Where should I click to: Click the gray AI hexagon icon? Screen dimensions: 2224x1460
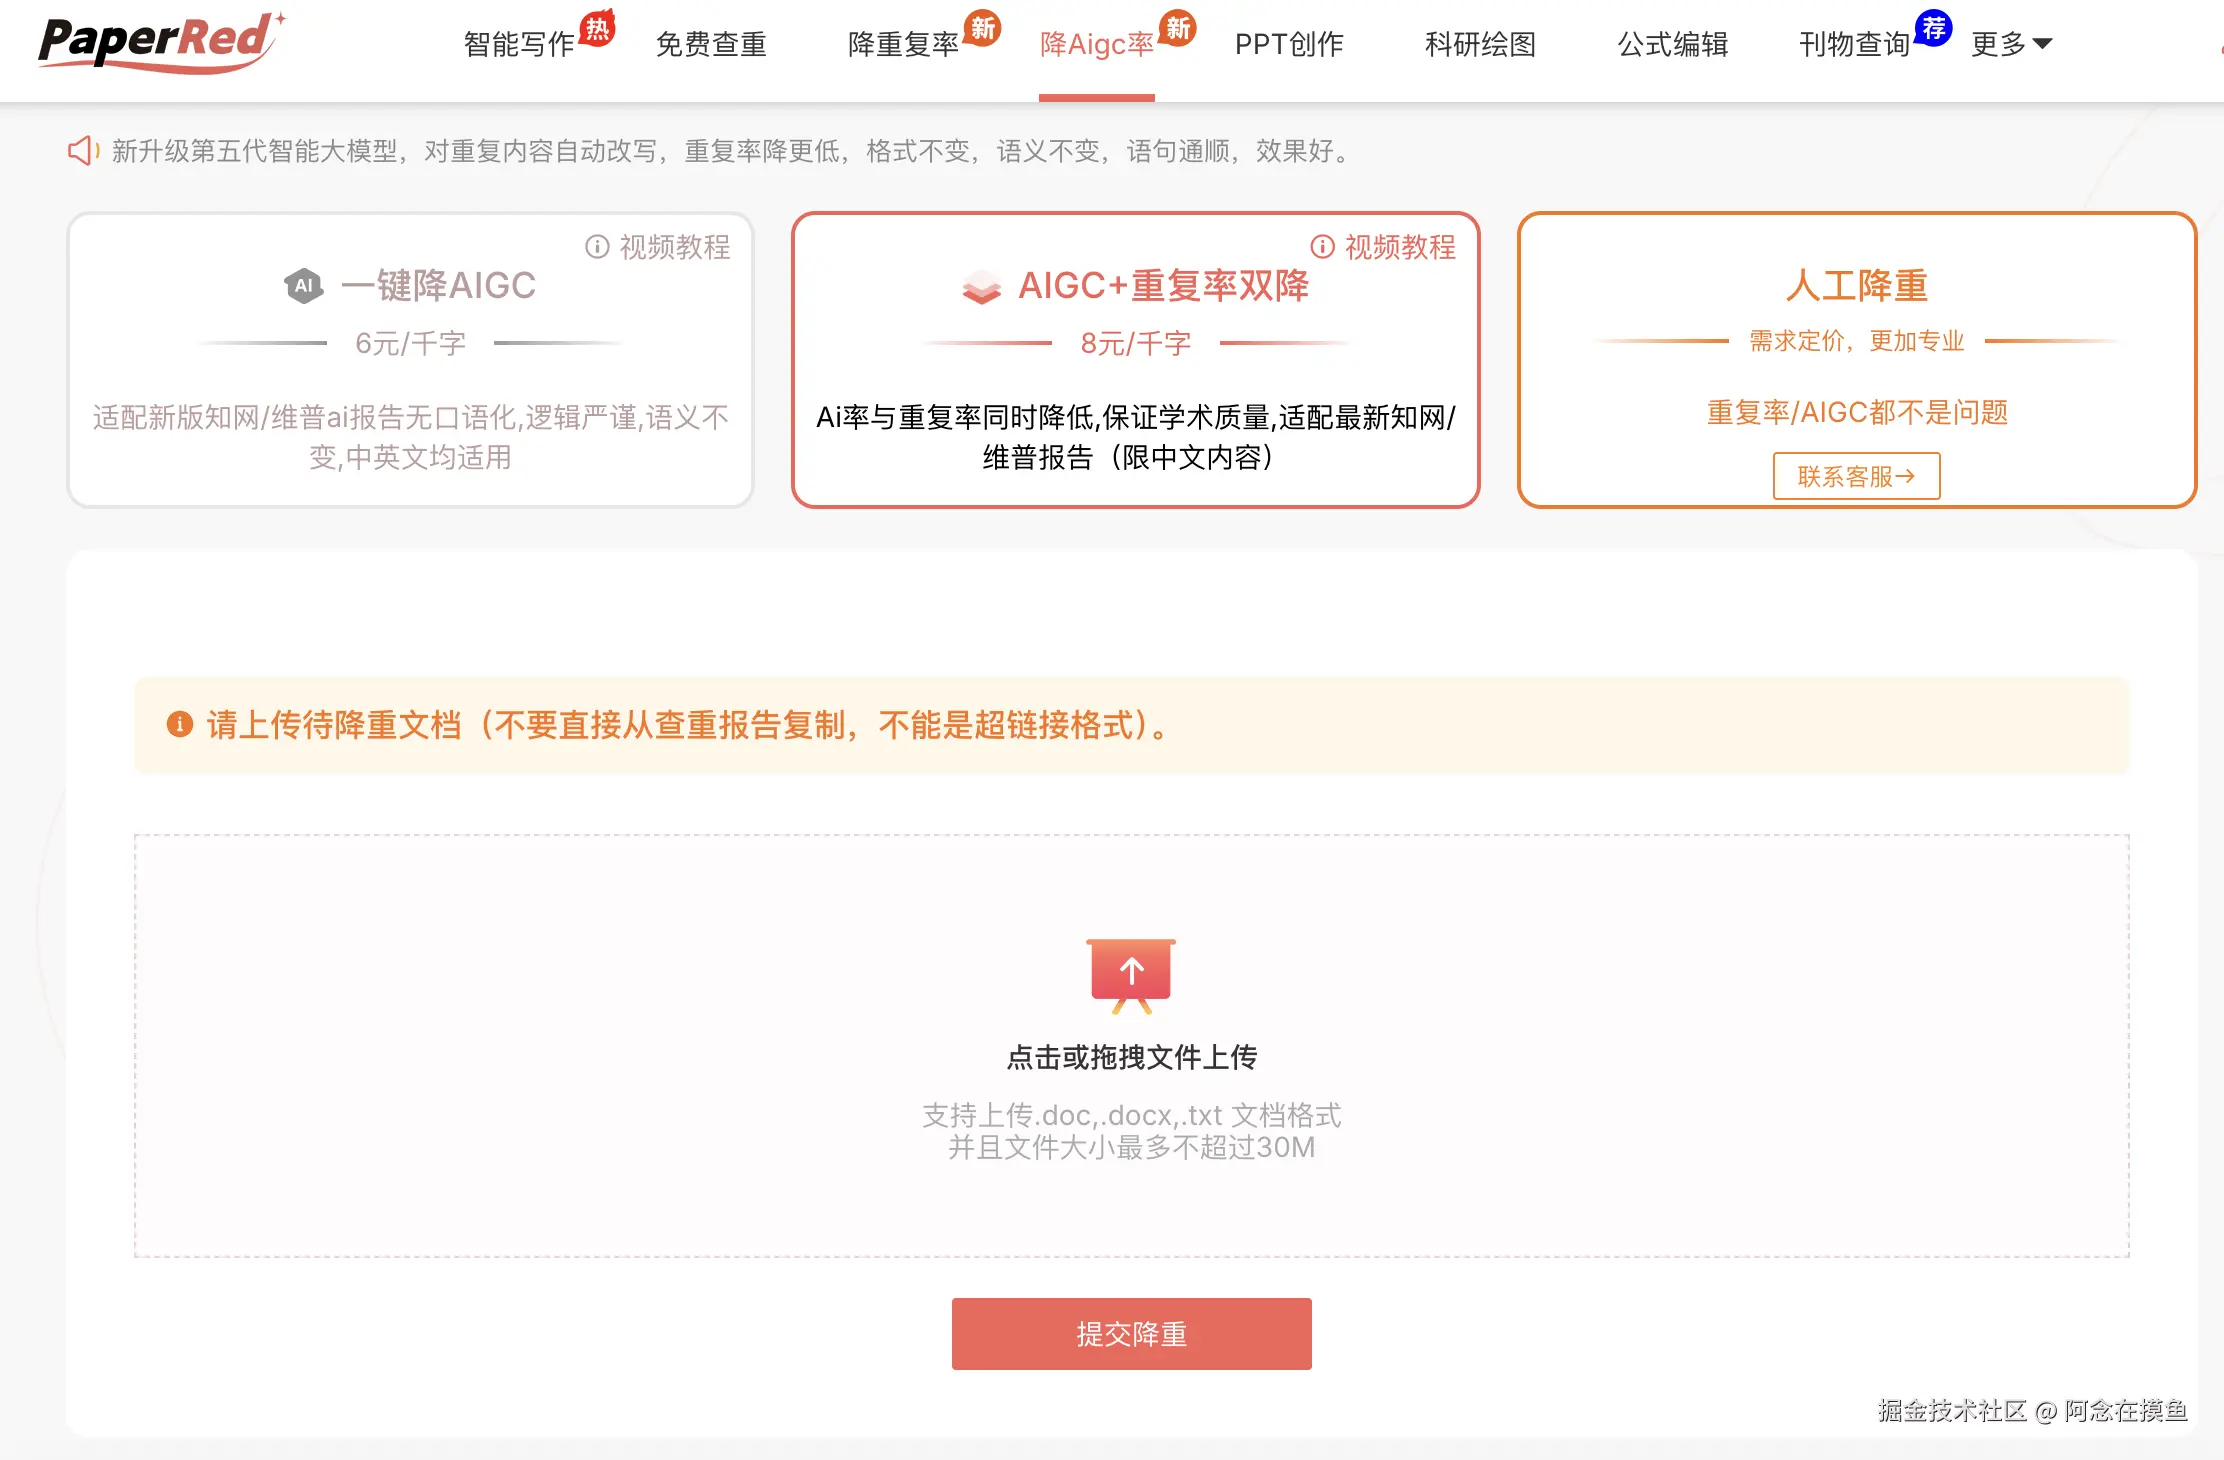303,286
